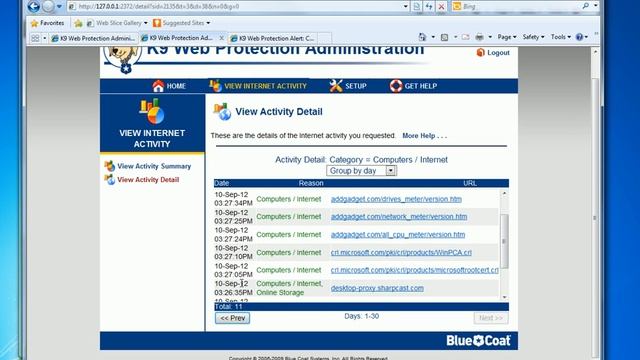Close the active K9 Web Protection tab
This screenshot has width=640, height=360.
tap(222, 38)
